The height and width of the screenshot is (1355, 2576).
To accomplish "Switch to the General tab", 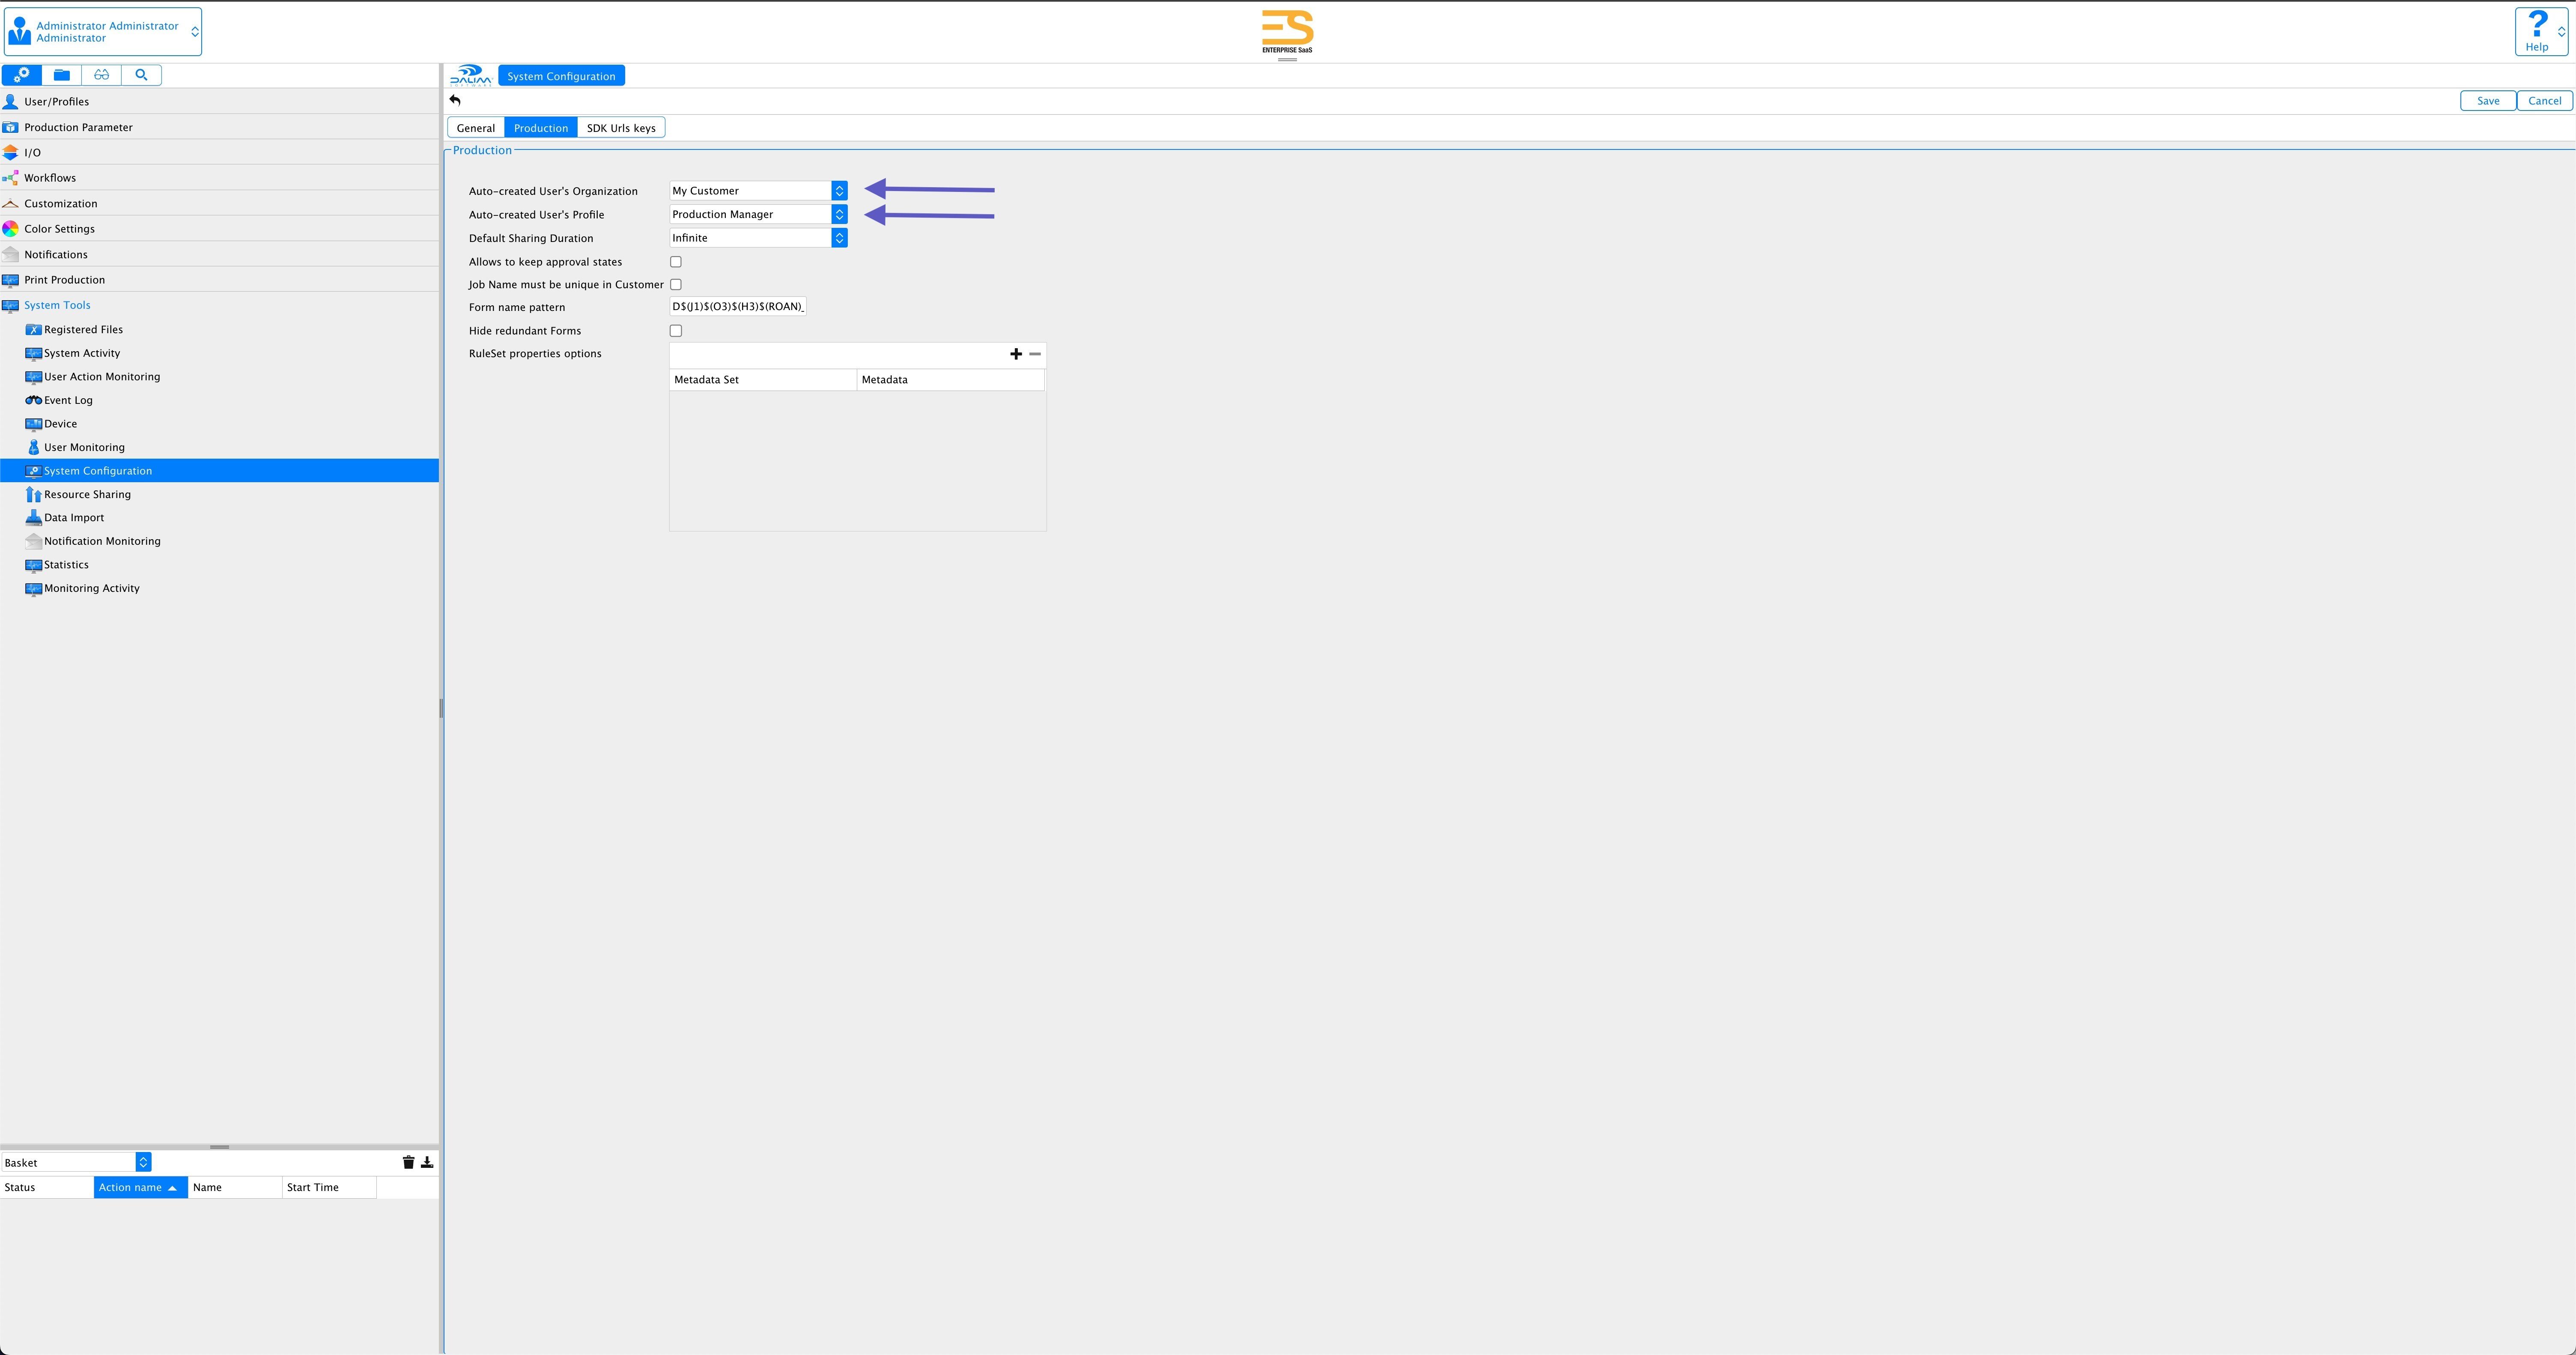I will click(476, 128).
